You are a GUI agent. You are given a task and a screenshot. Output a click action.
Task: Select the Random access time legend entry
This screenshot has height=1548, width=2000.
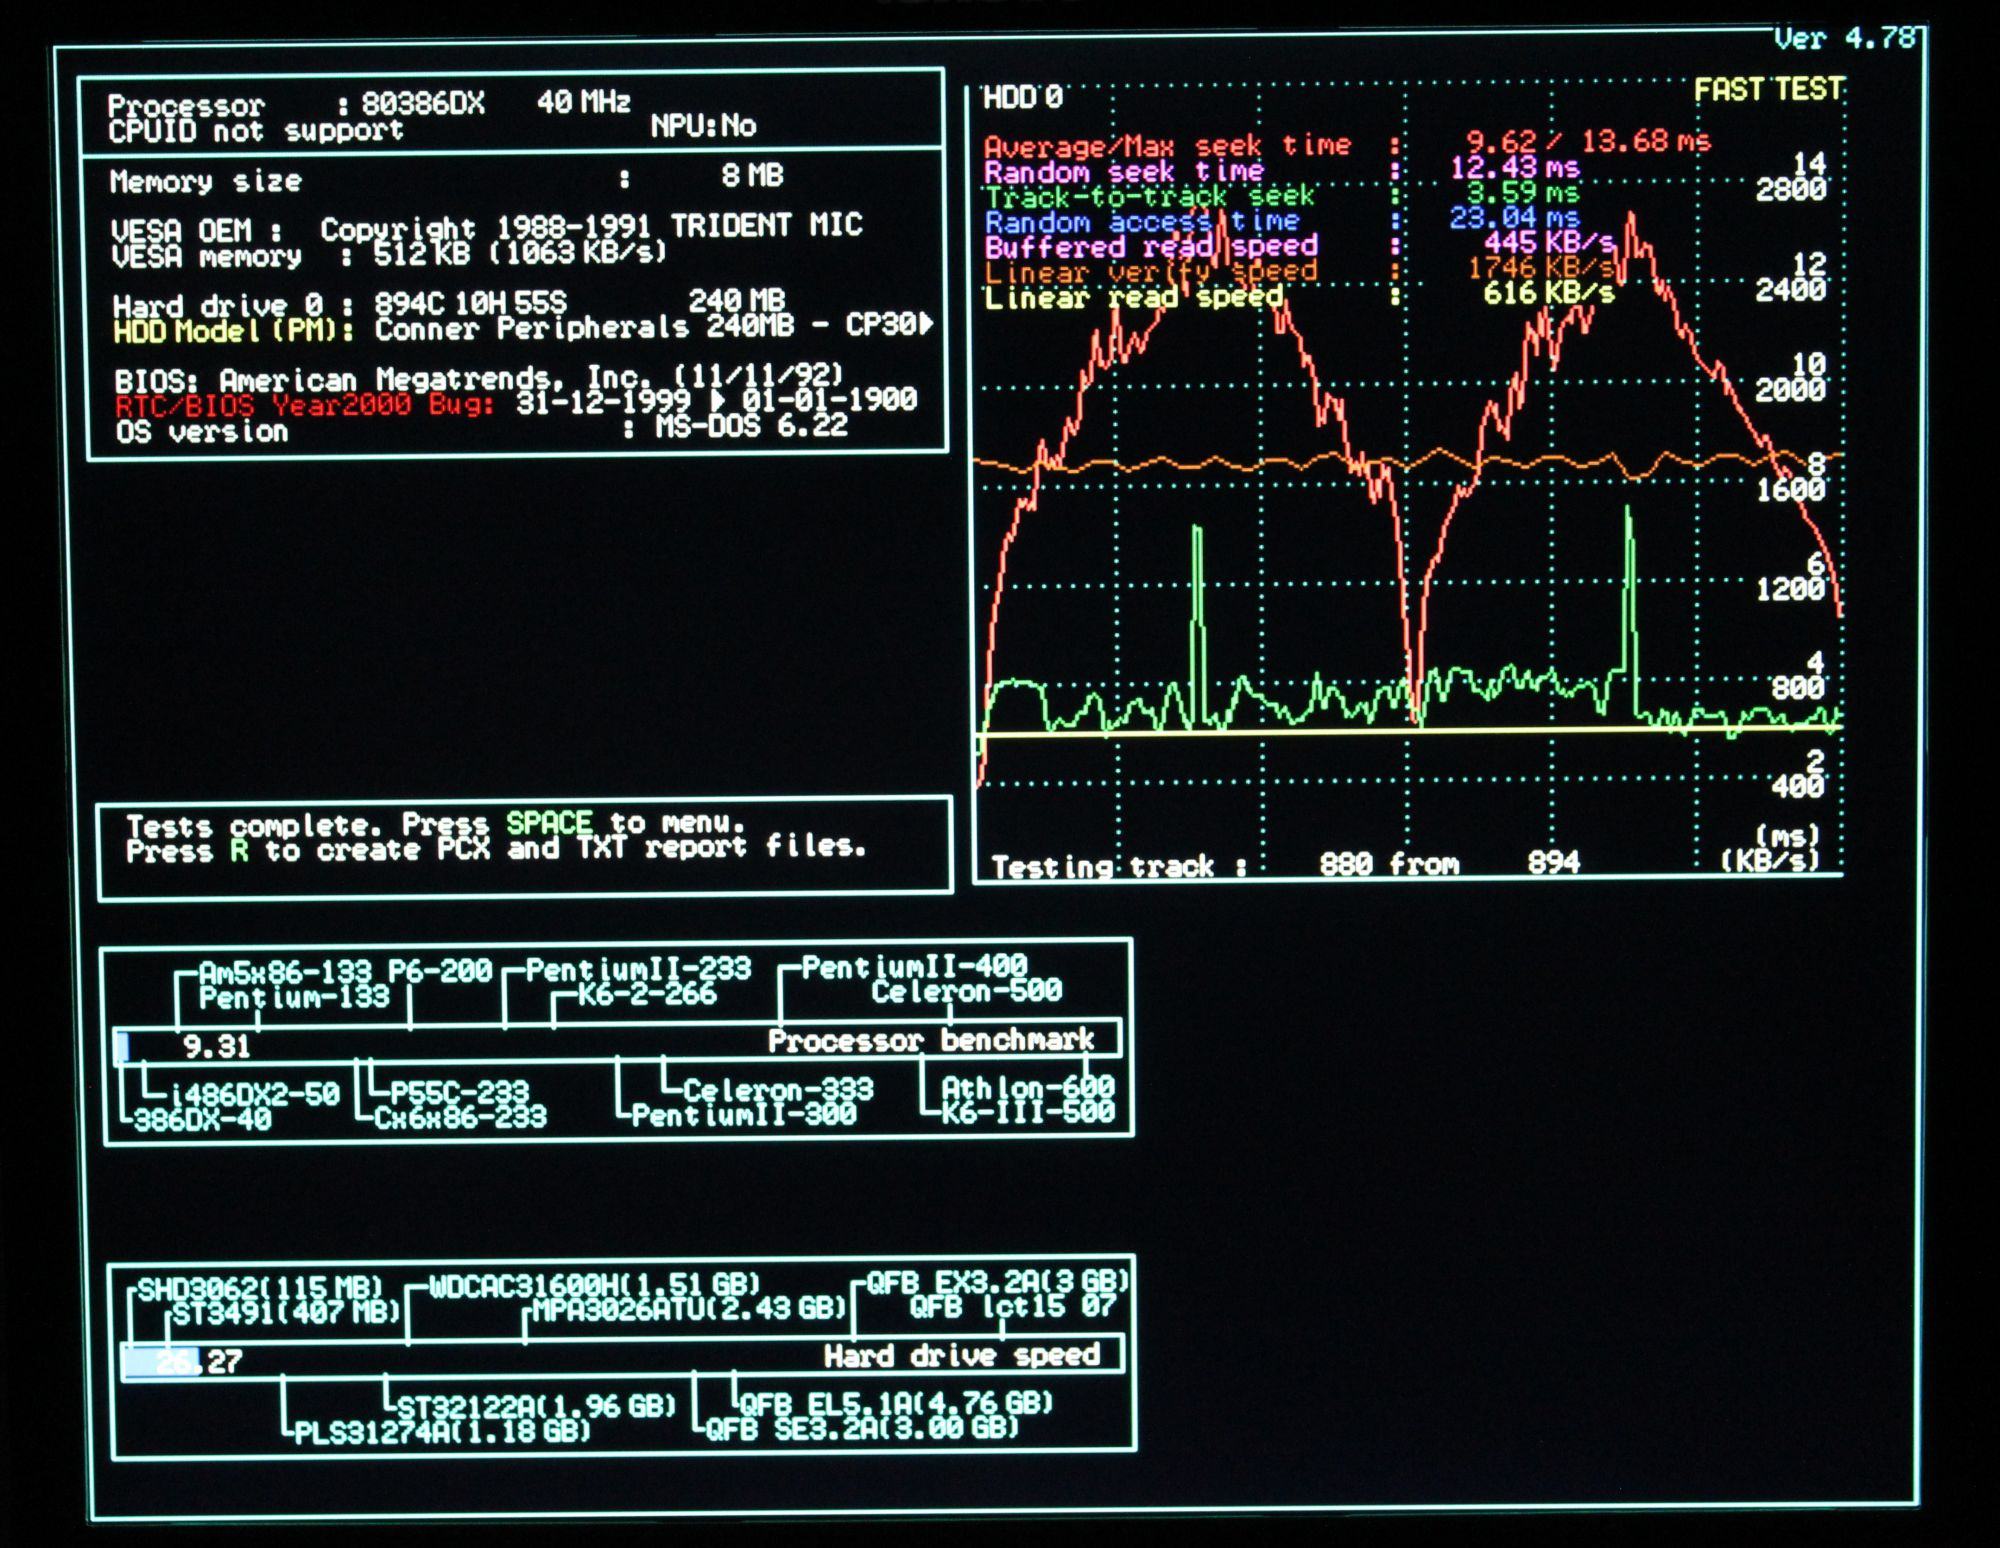[1142, 222]
